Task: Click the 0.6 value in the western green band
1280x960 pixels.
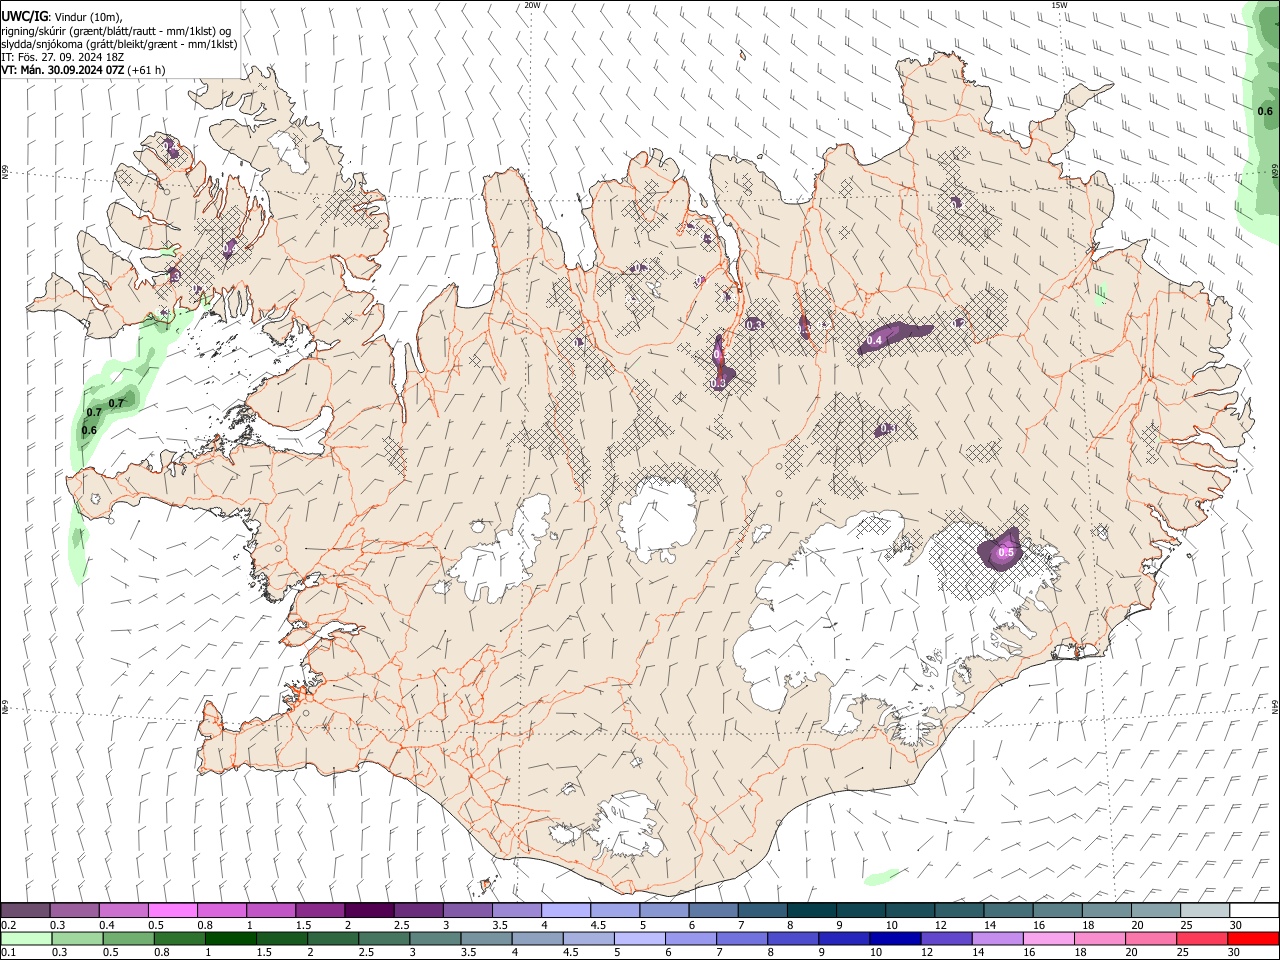Action: [89, 431]
